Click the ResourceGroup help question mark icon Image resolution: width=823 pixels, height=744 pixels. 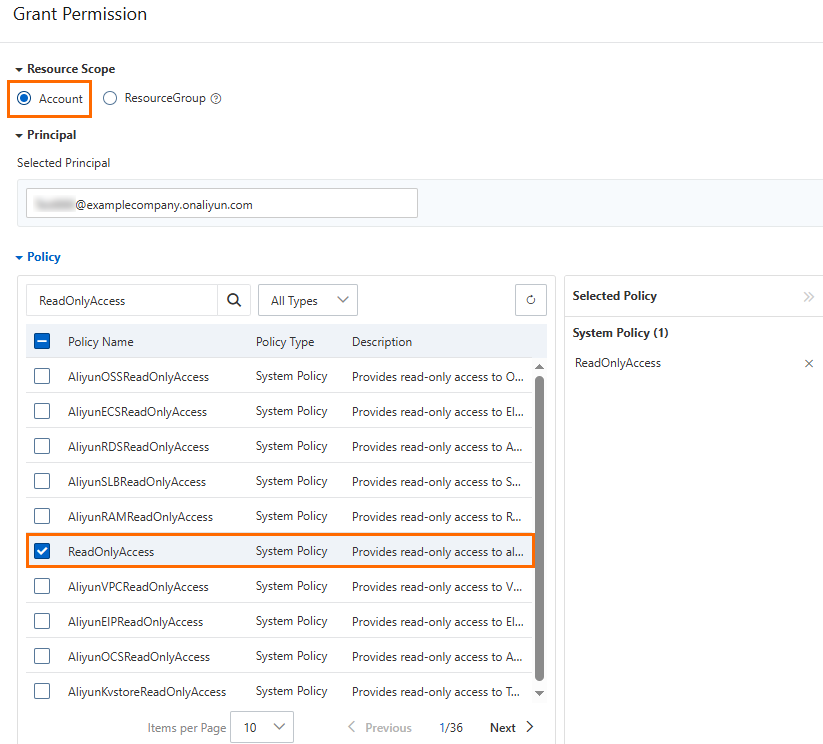[x=216, y=99]
